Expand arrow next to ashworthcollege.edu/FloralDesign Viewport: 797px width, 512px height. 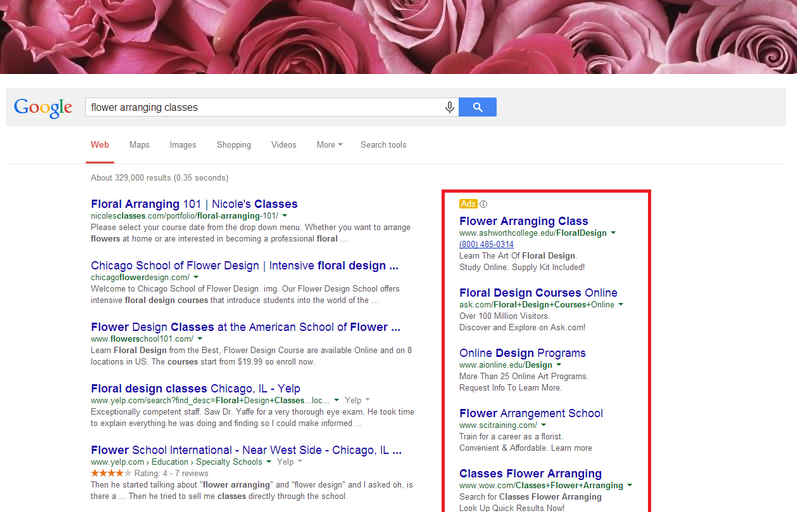614,233
